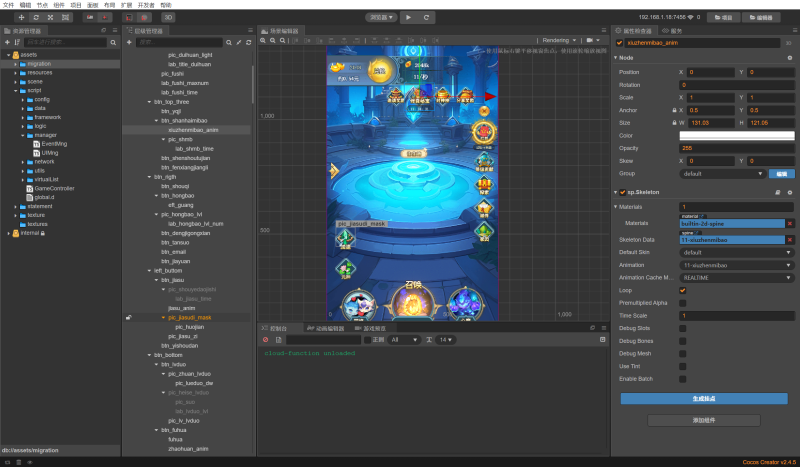800x467 pixels.
Task: Open the Rendering mode dropdown
Action: [559, 40]
